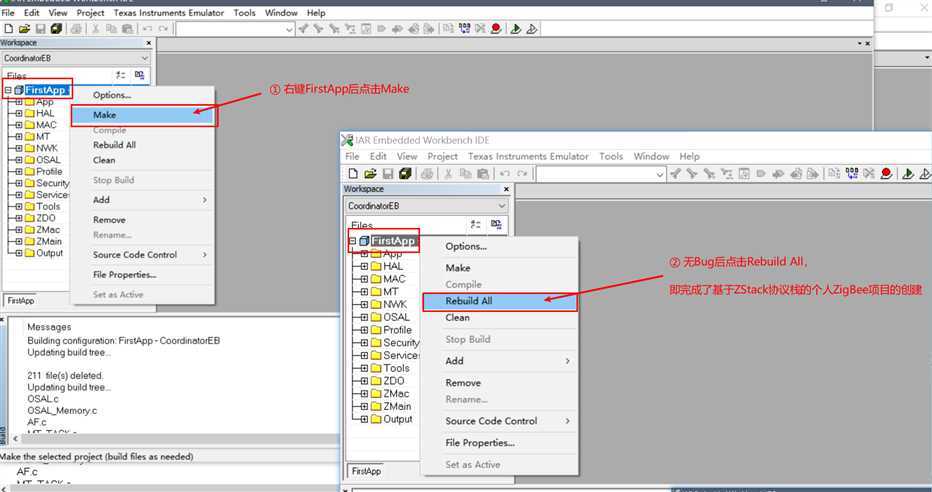Click Copy icon in foreground IAR window toolbar
The image size is (932, 492).
tap(465, 174)
